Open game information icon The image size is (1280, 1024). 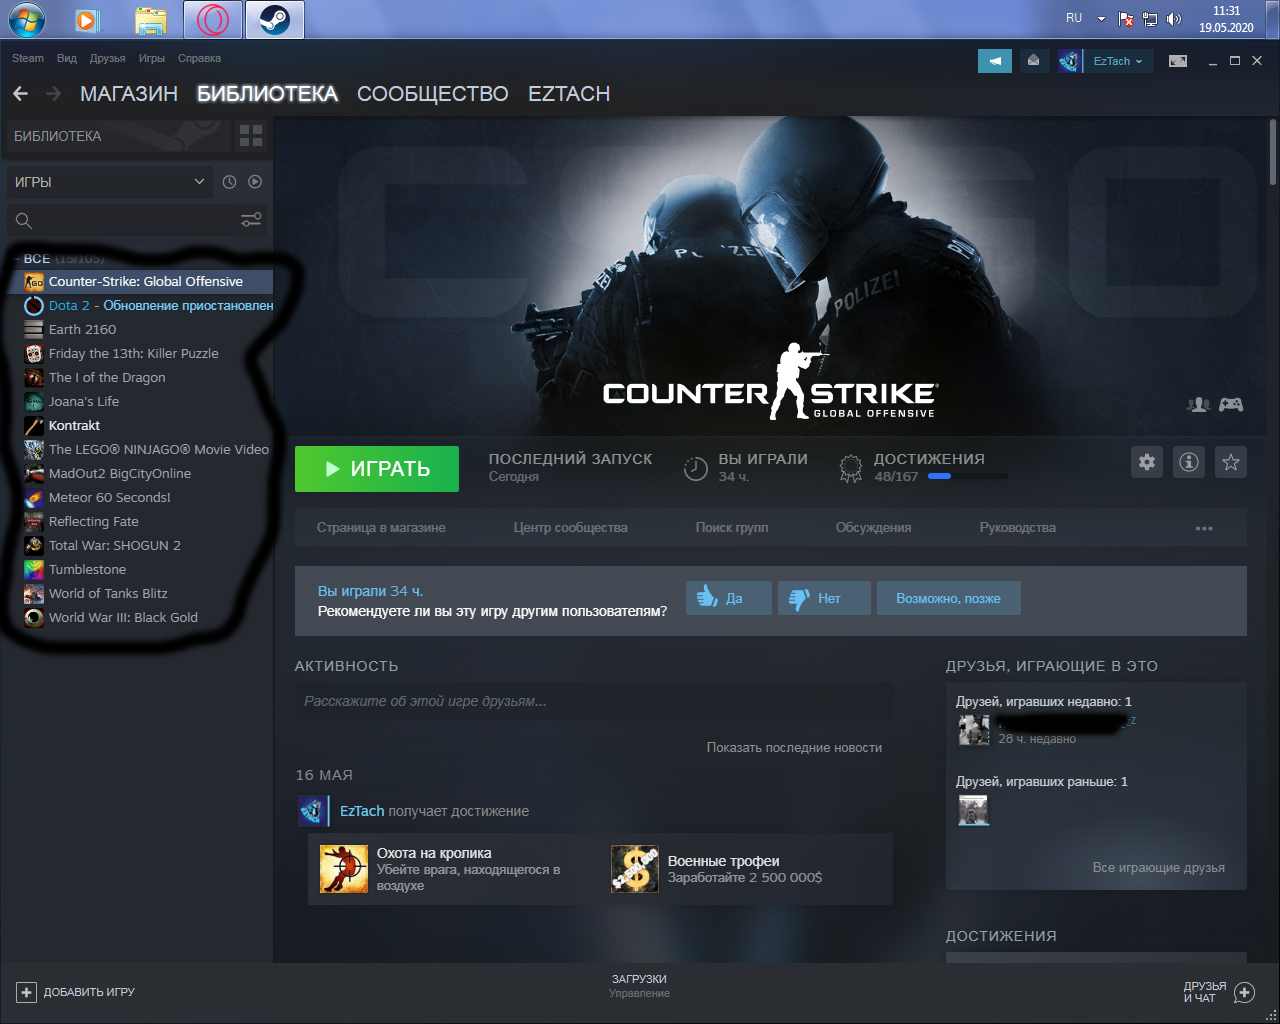pos(1189,462)
